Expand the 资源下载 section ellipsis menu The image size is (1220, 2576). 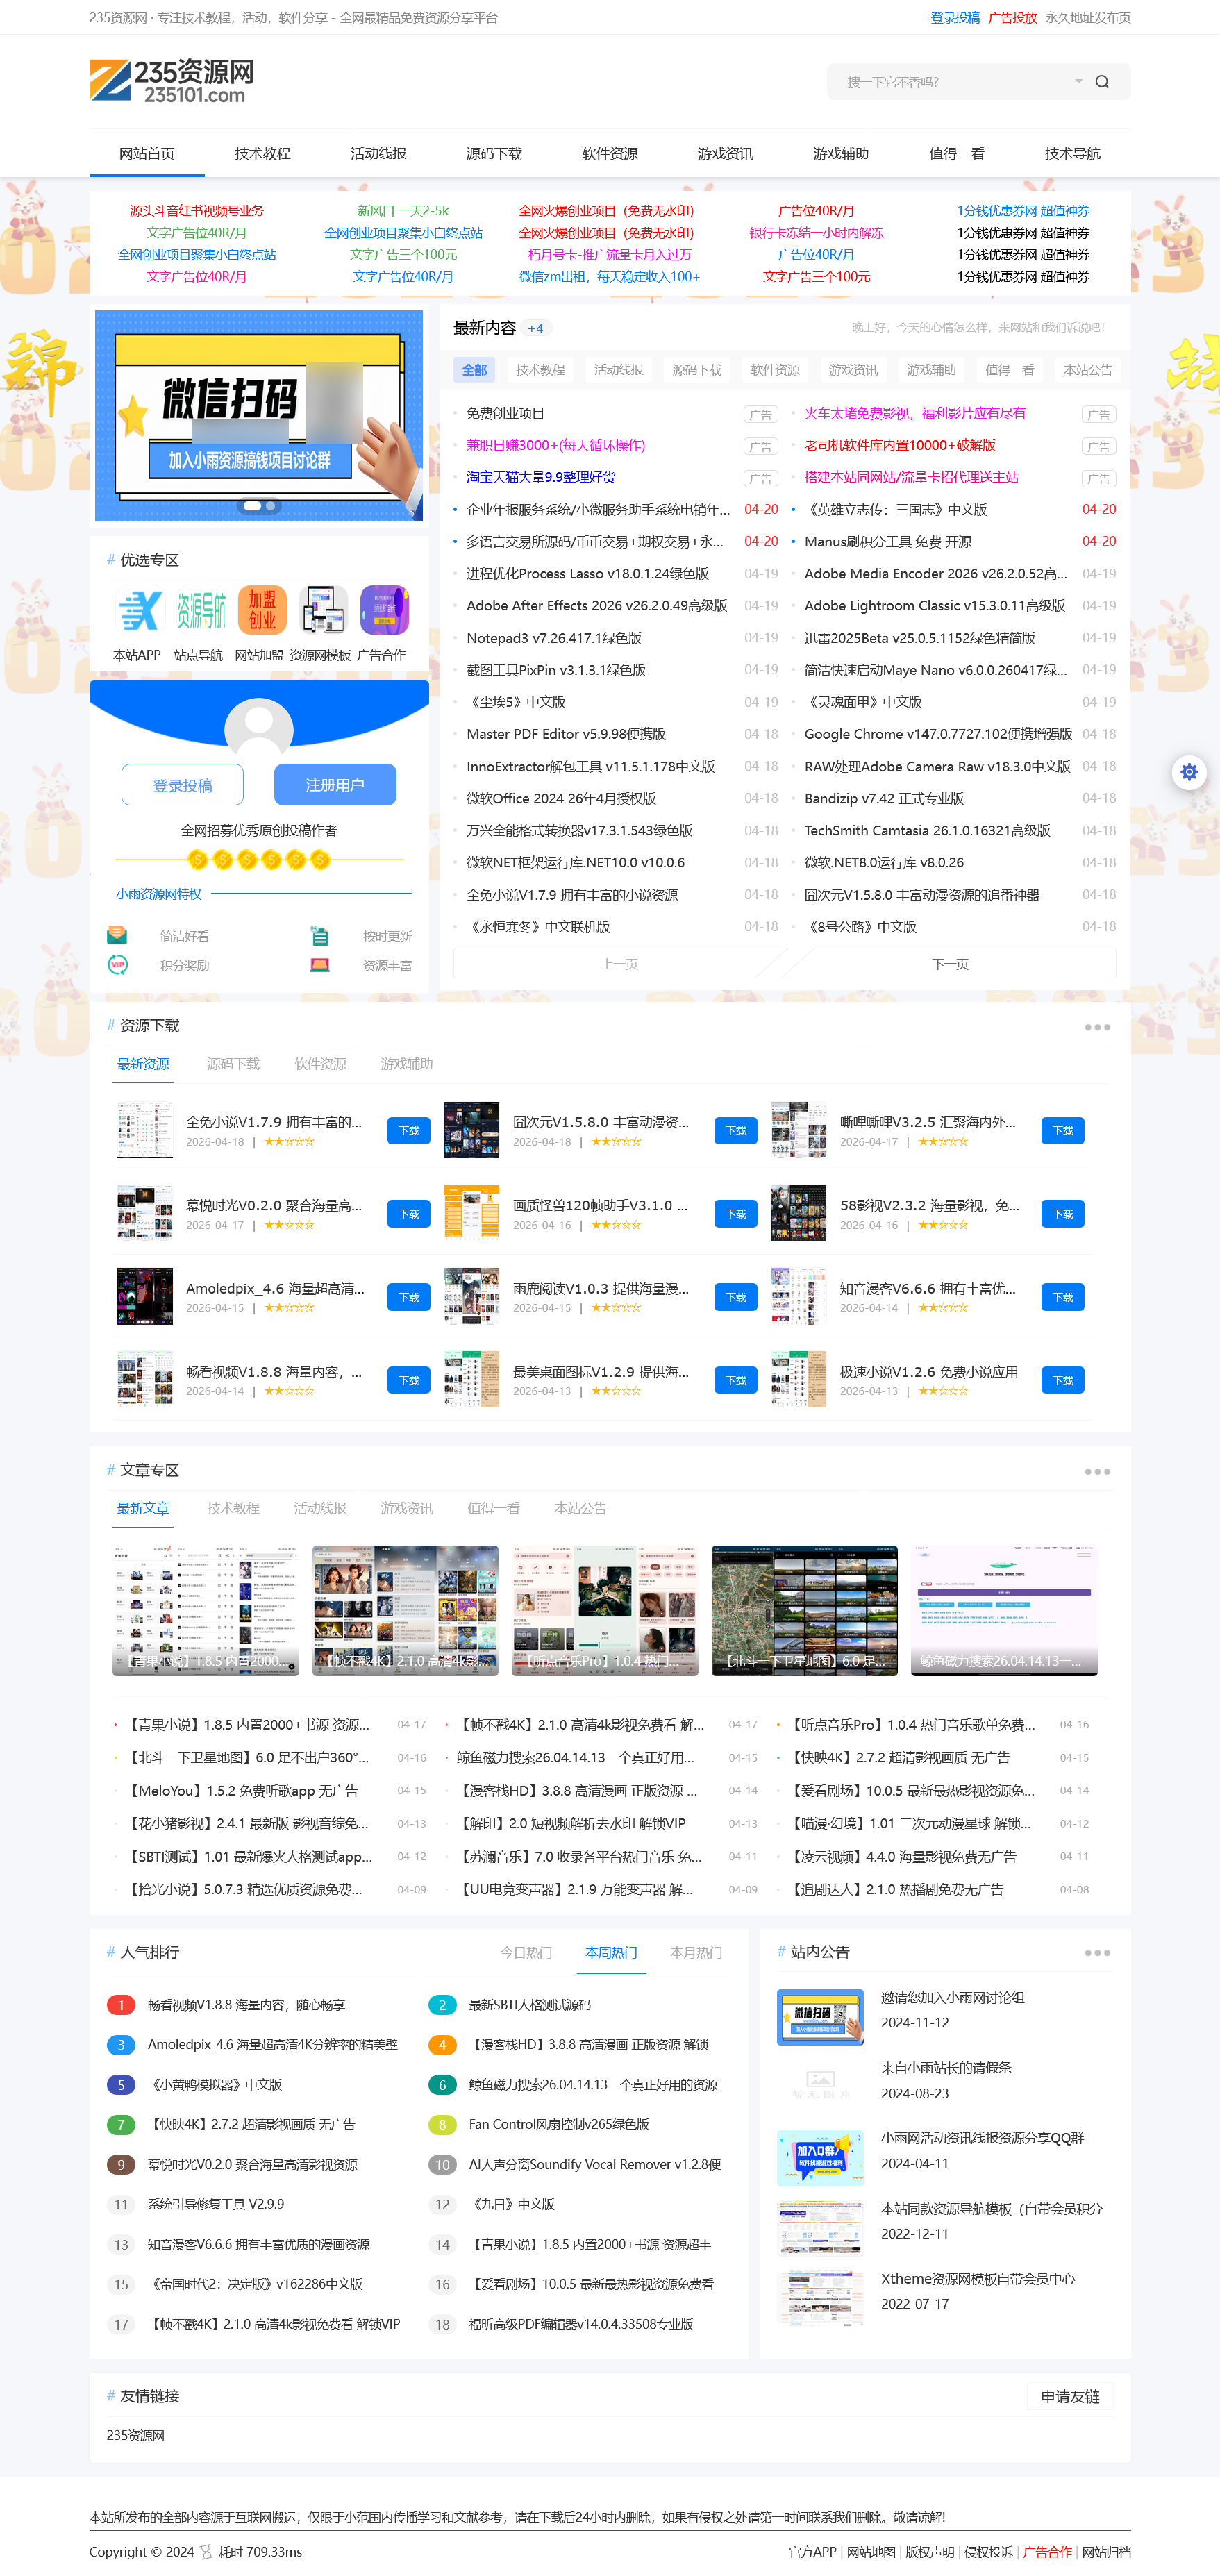[1097, 1026]
